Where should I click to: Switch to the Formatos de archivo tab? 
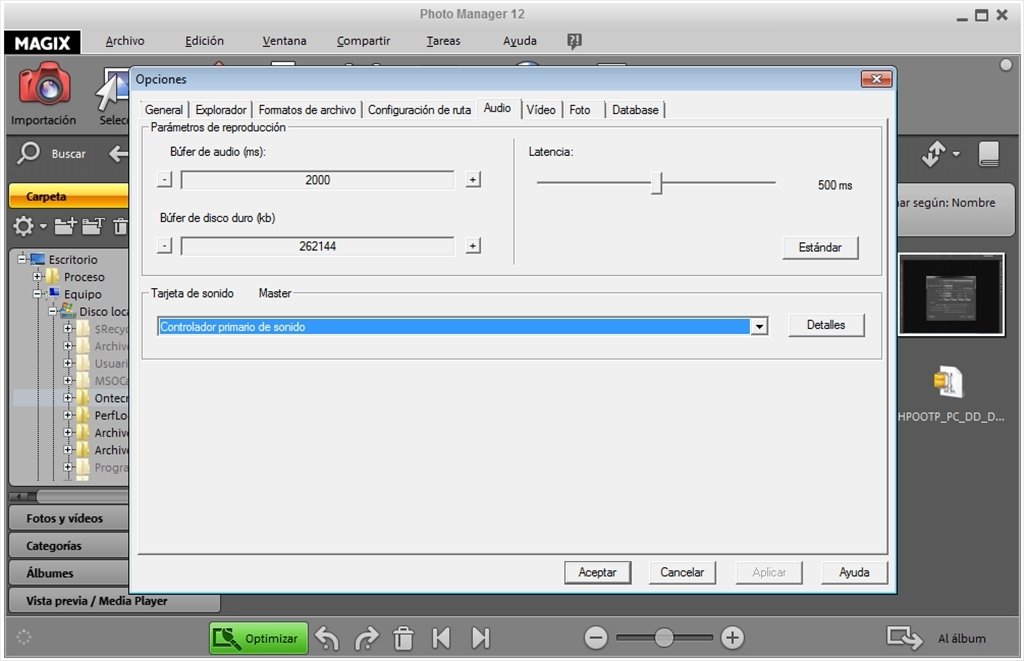(x=307, y=110)
